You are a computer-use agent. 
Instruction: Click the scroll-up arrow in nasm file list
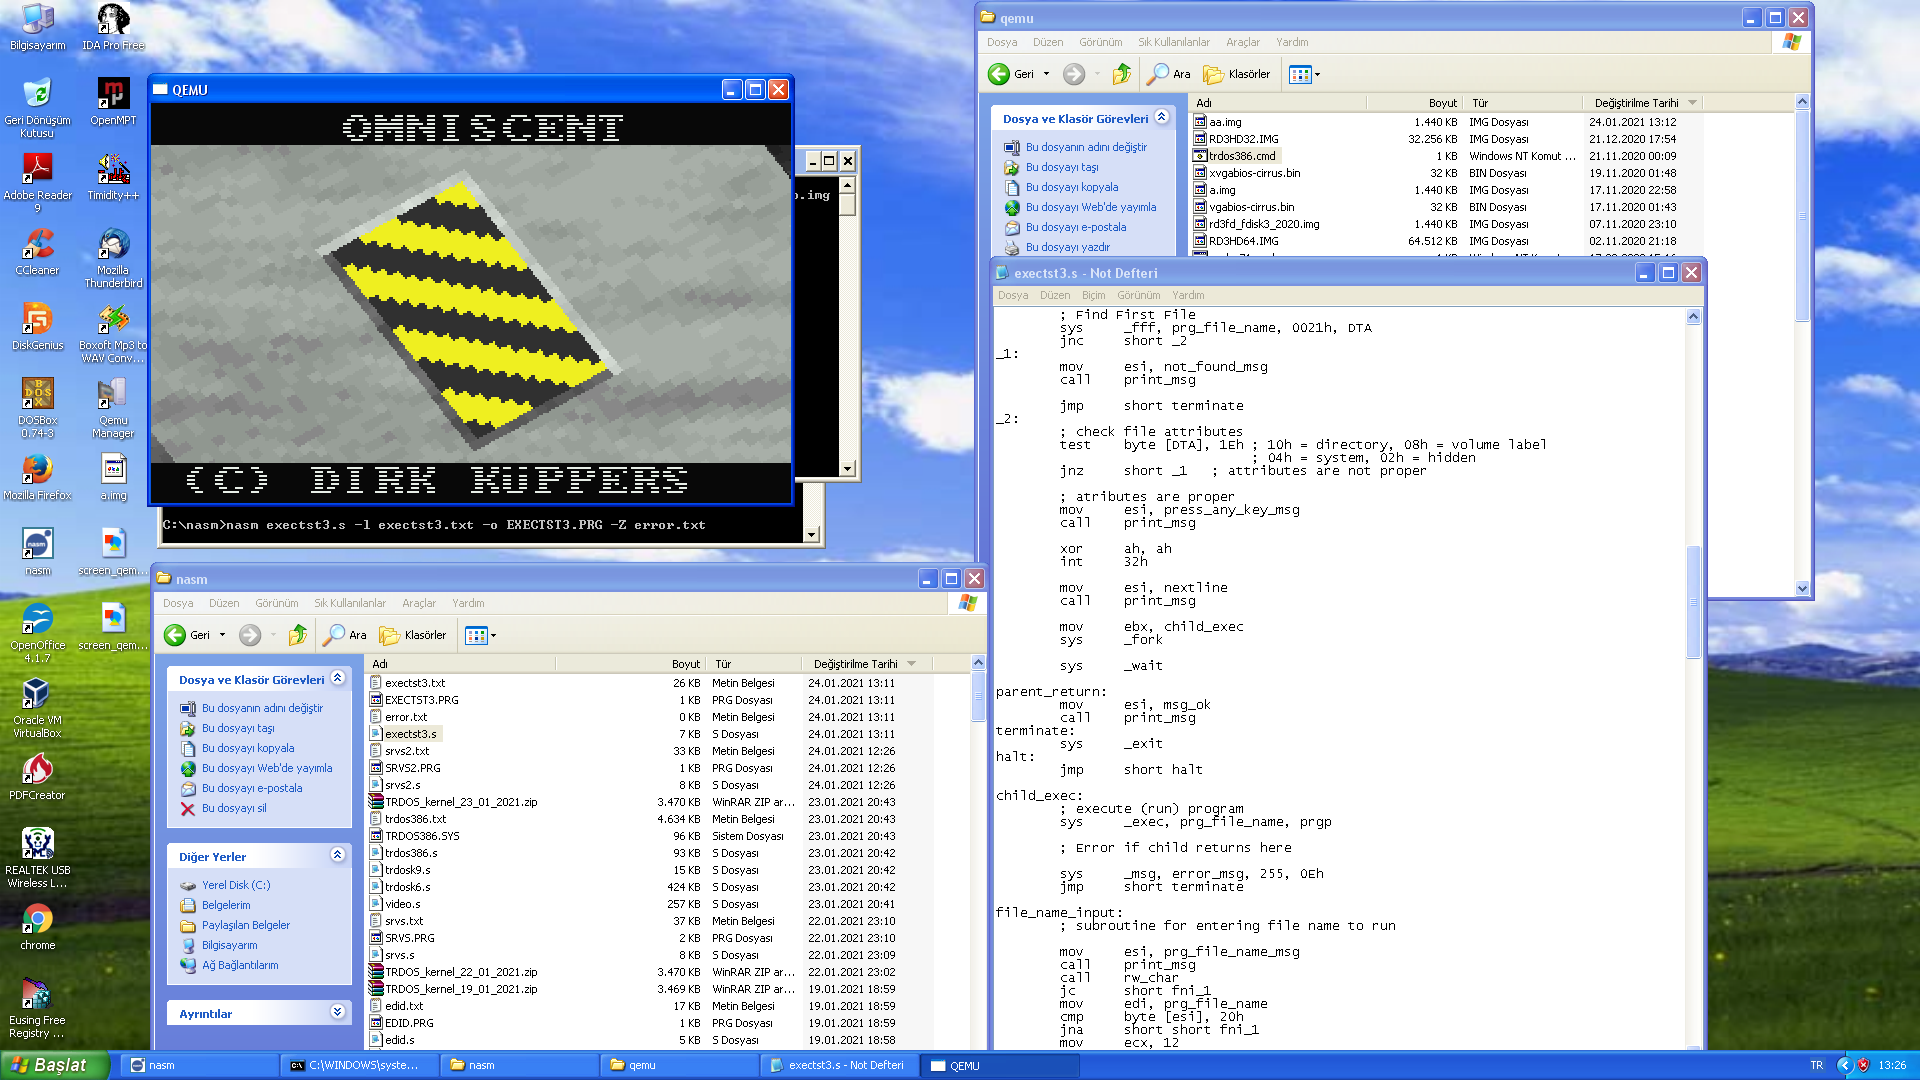pyautogui.click(x=978, y=663)
